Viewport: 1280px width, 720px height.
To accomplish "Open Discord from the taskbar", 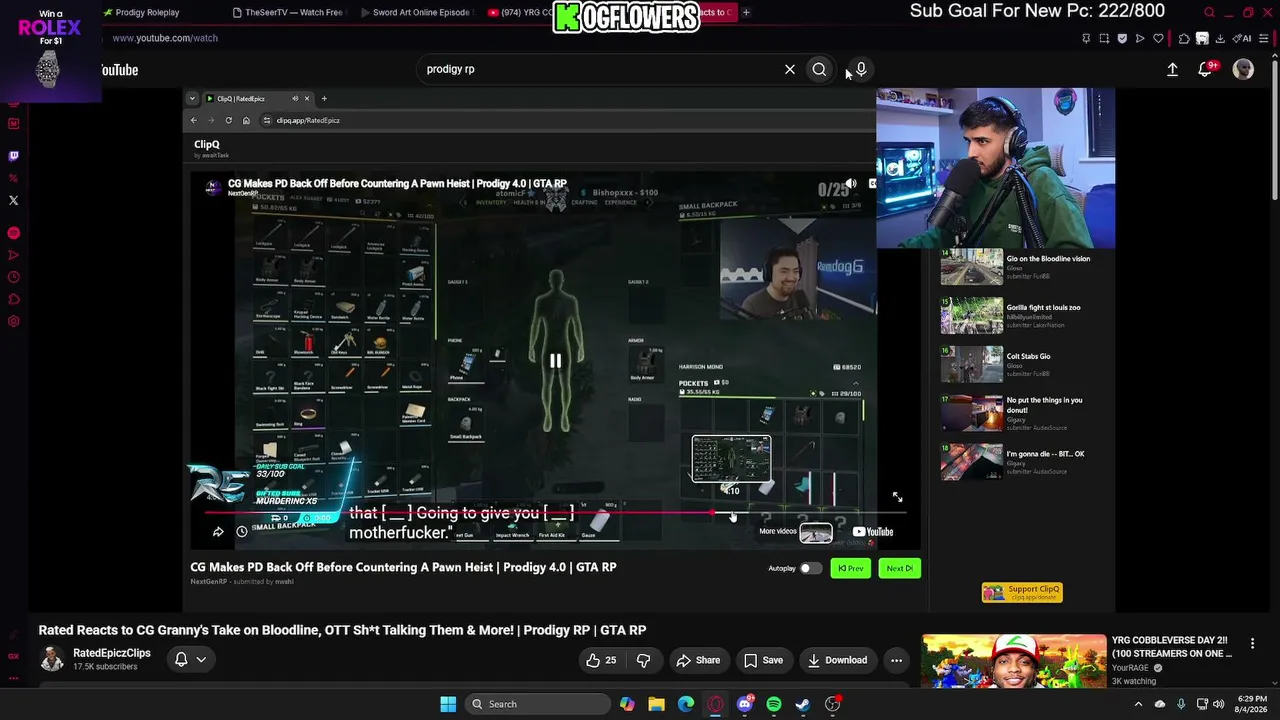I will coord(745,704).
